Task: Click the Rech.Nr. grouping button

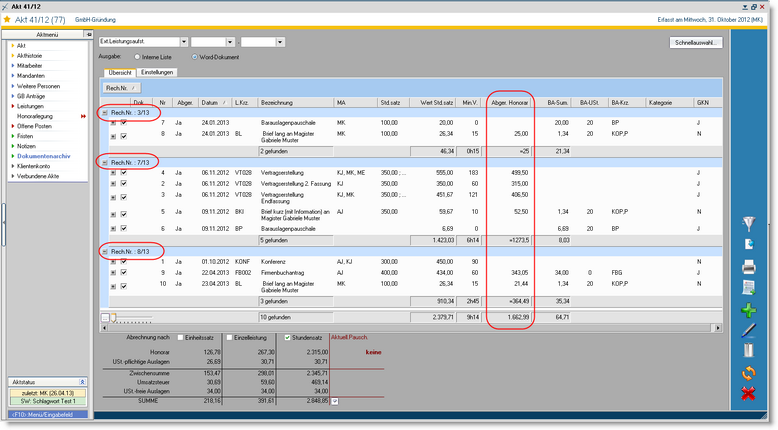Action: coord(122,88)
